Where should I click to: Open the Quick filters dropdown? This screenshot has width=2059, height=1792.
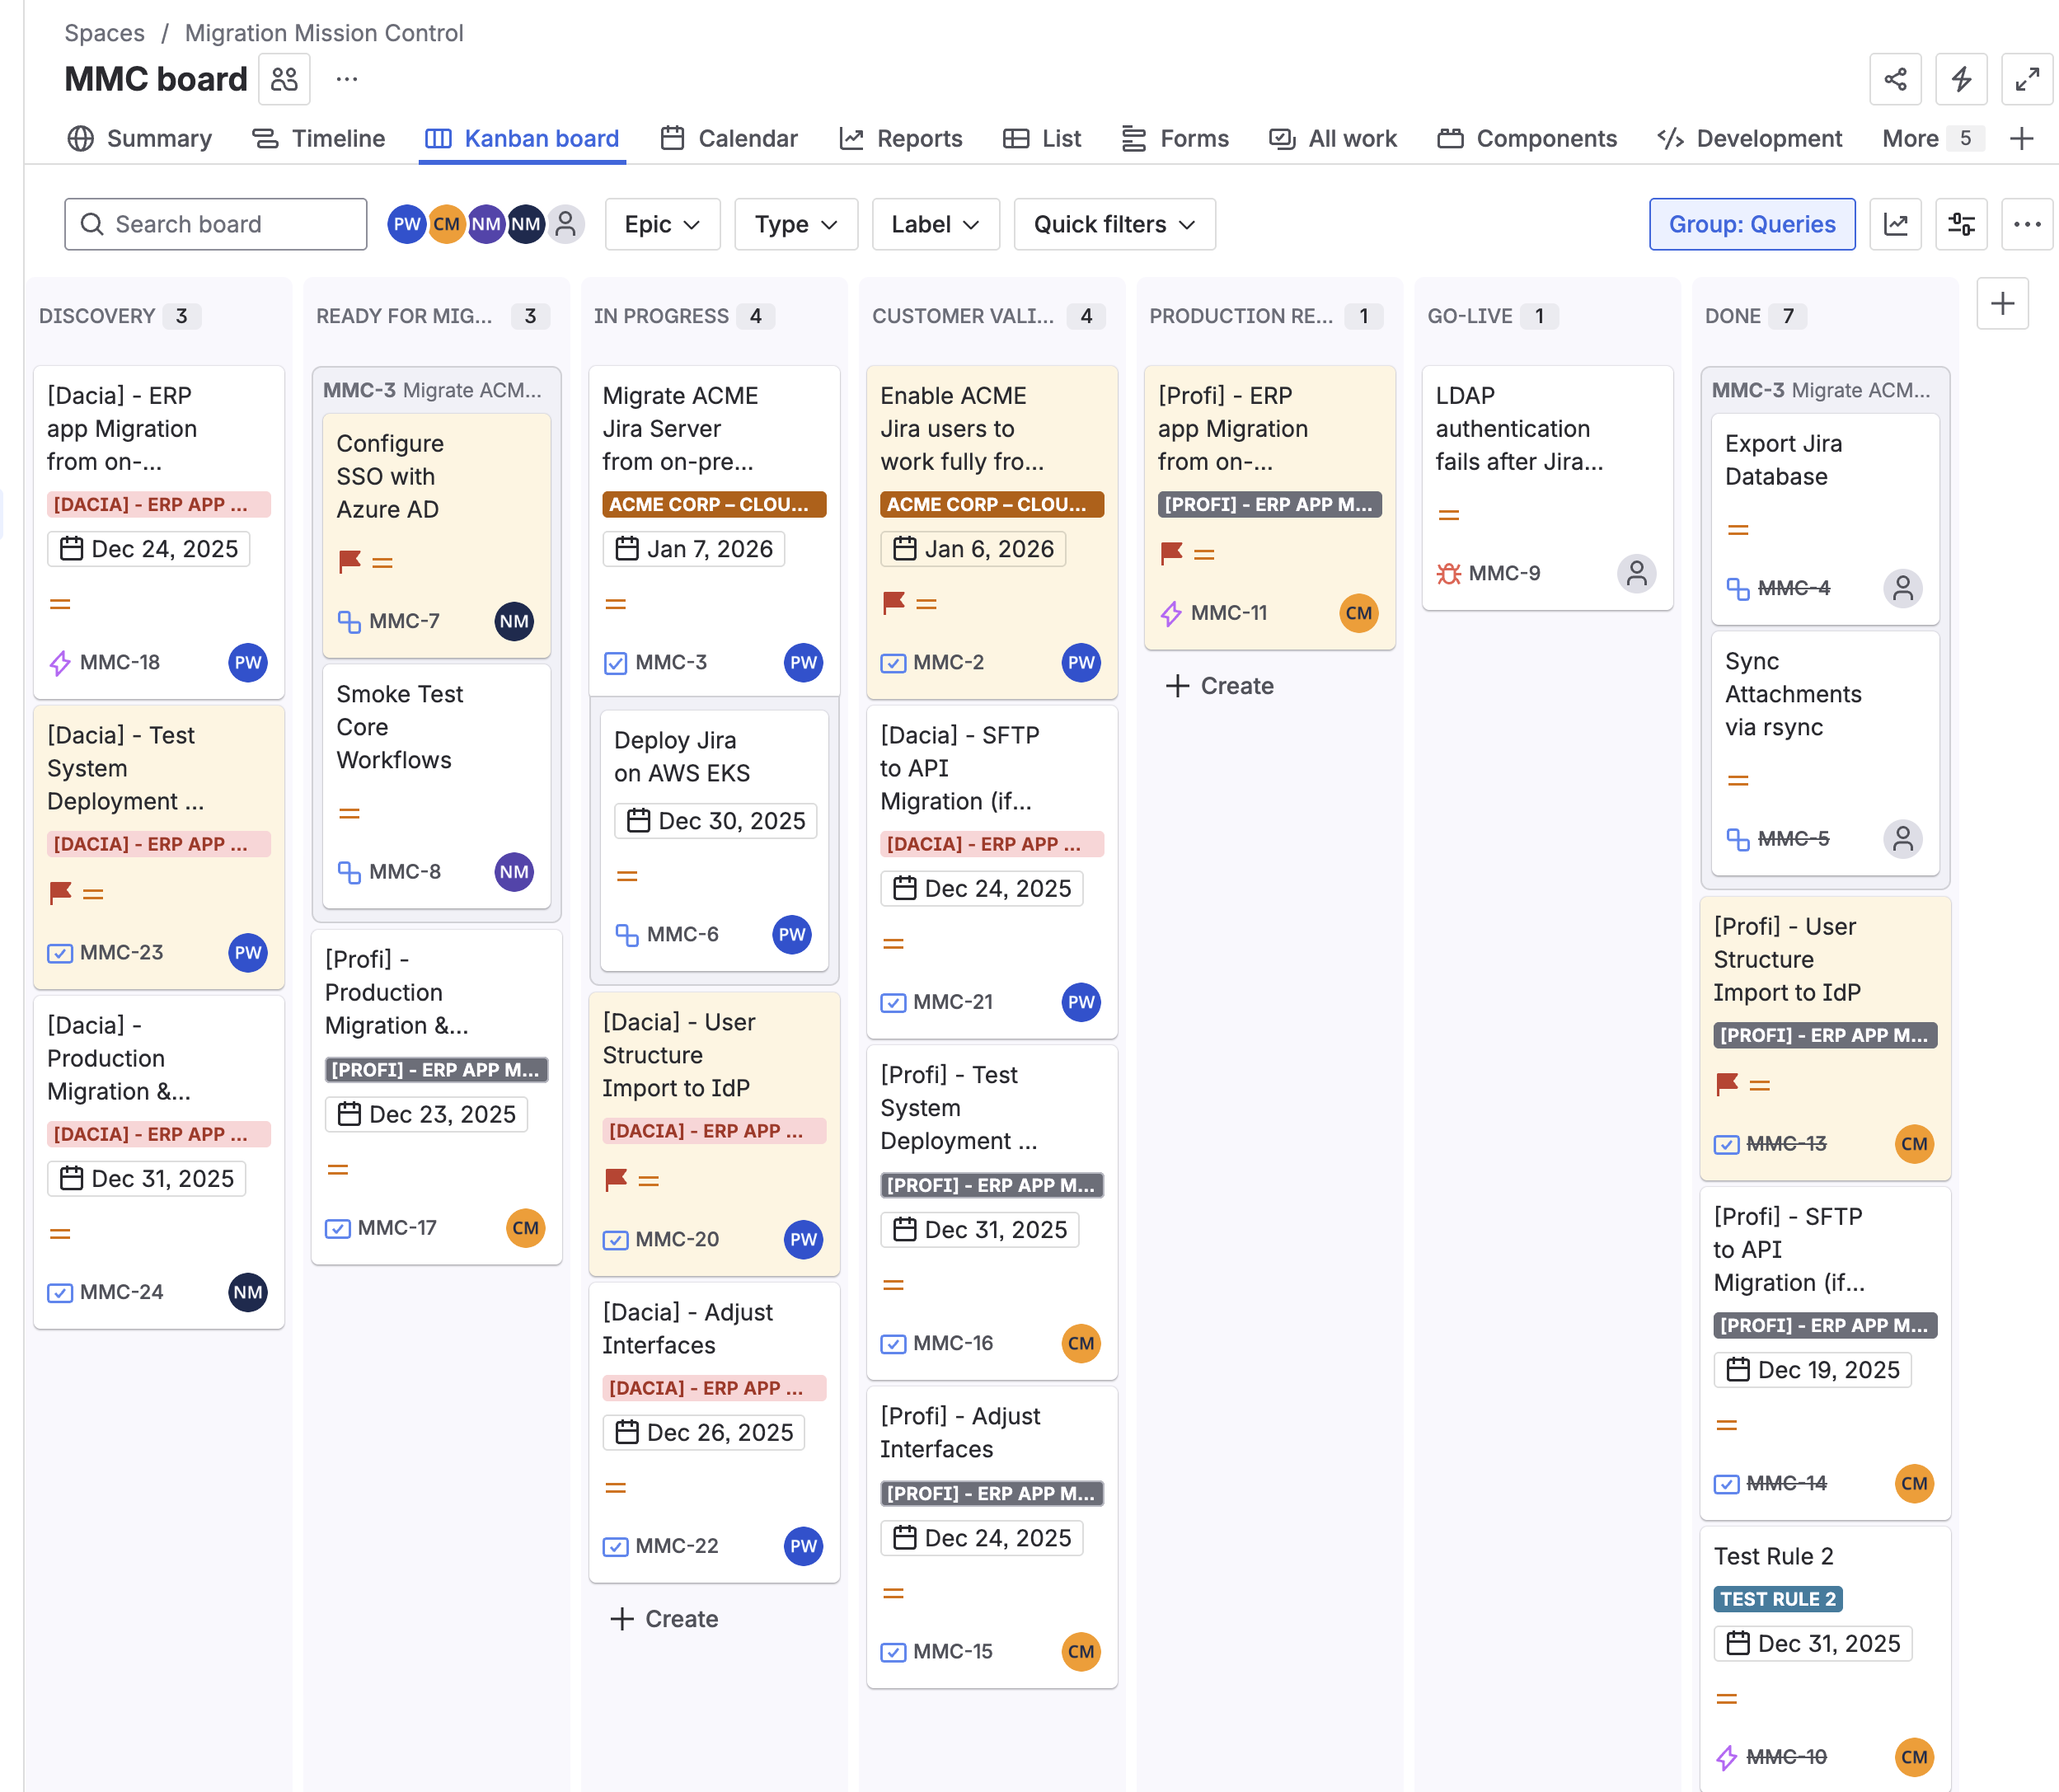point(1113,224)
